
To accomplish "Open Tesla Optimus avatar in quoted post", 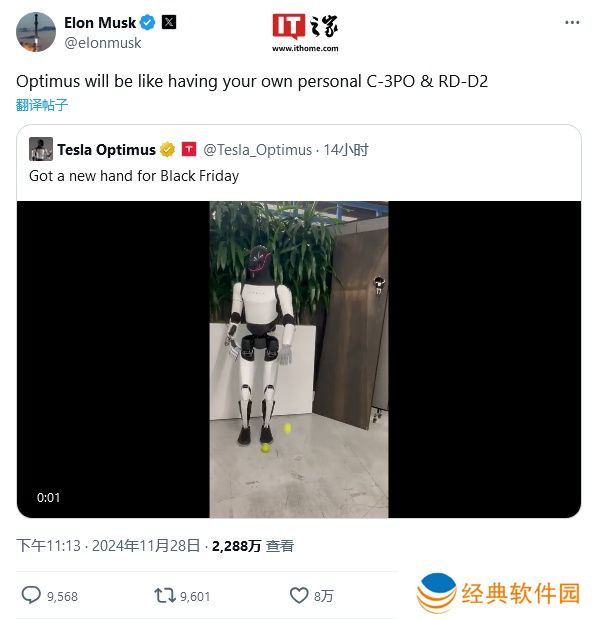I will (x=41, y=149).
